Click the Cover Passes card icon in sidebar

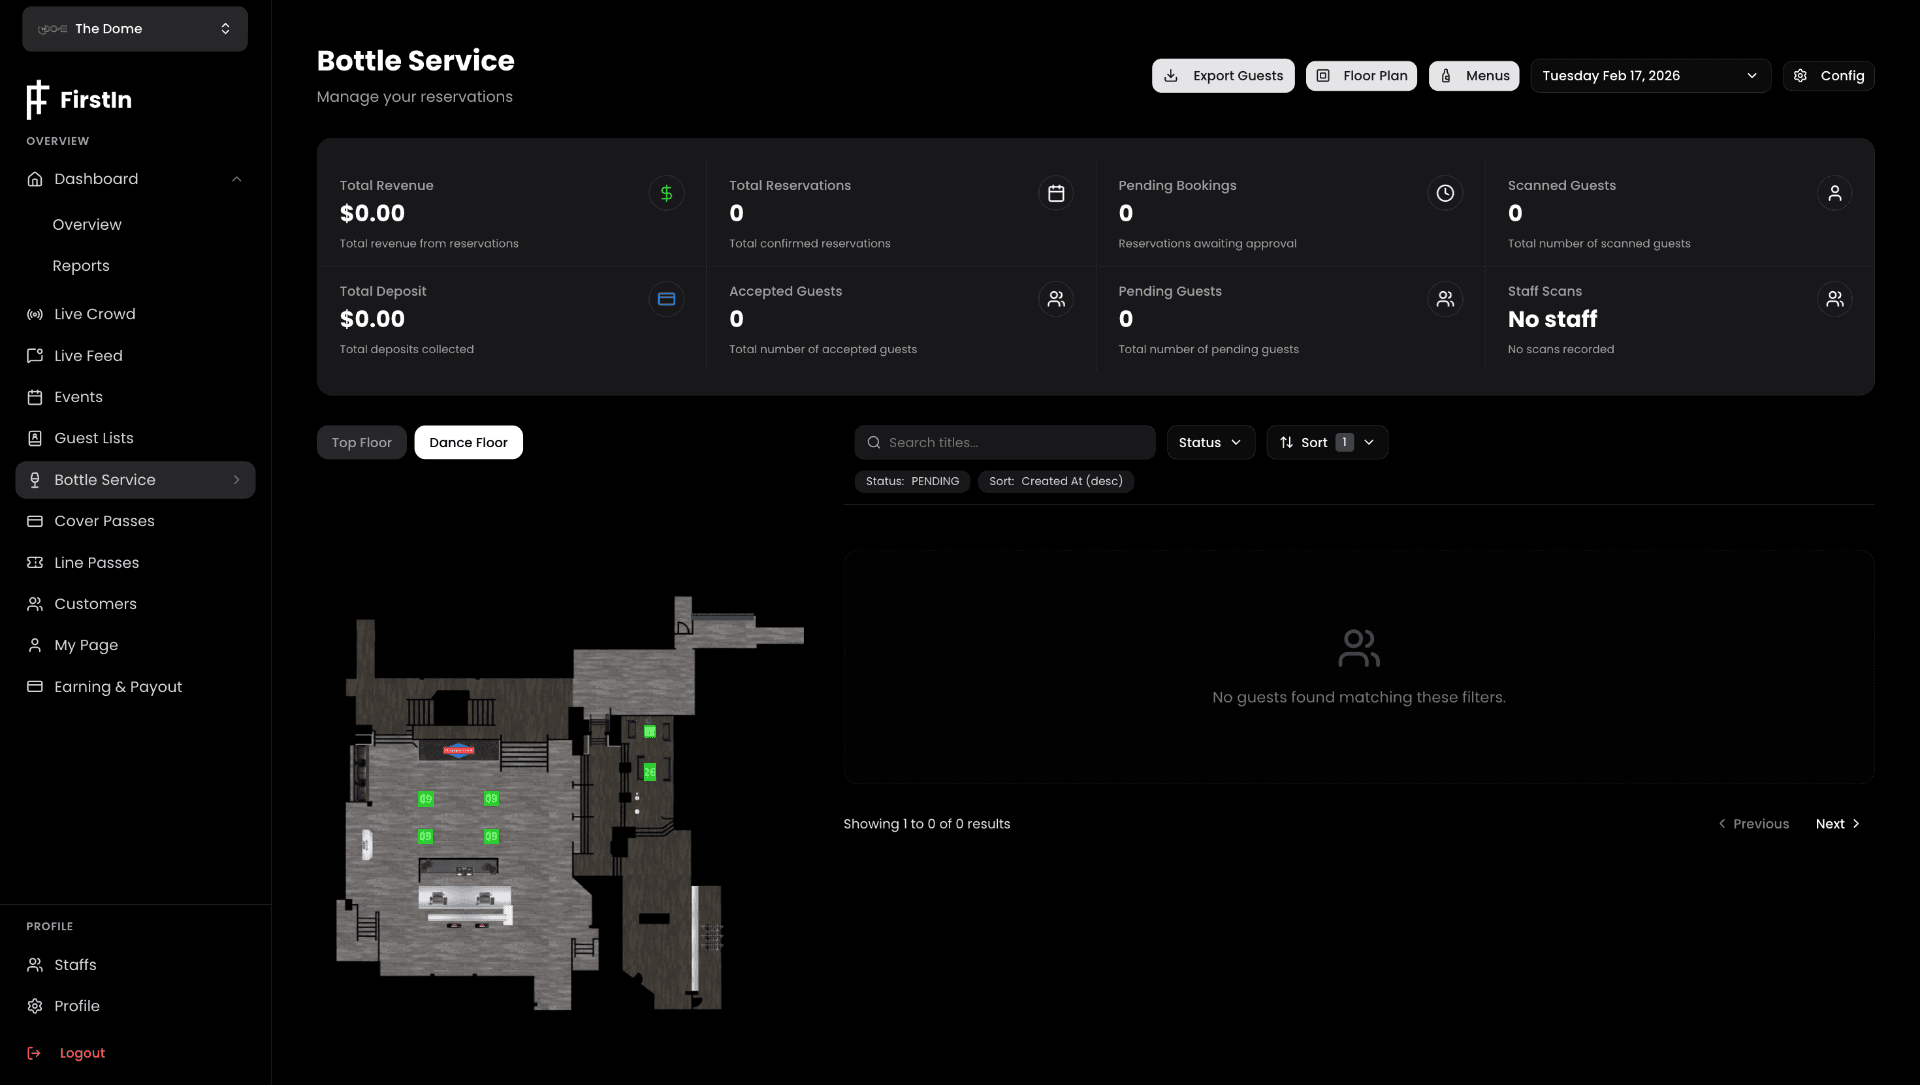click(36, 521)
